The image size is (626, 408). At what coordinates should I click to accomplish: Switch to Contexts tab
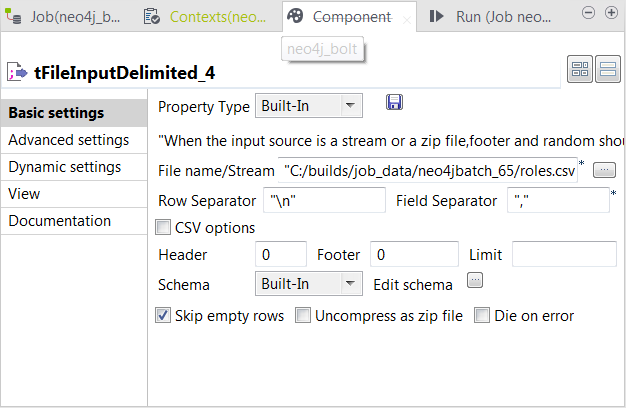[x=206, y=17]
